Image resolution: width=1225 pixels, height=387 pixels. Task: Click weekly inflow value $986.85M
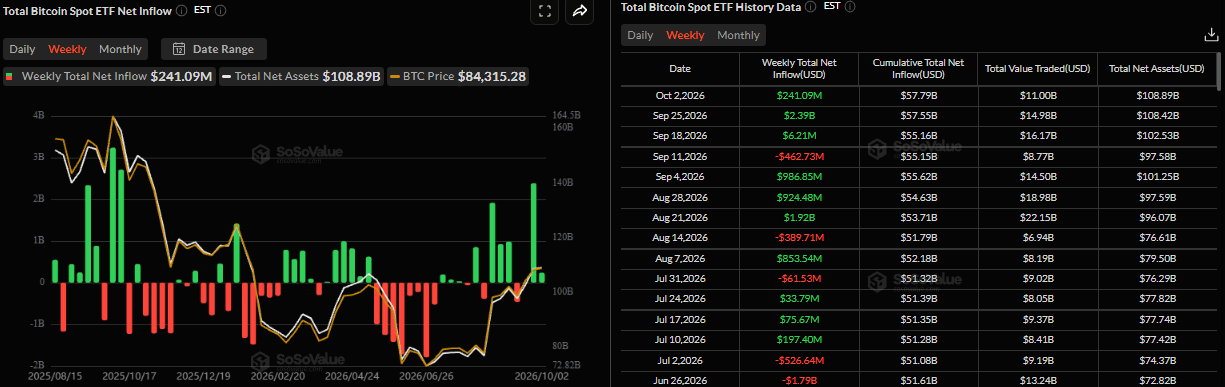point(798,176)
